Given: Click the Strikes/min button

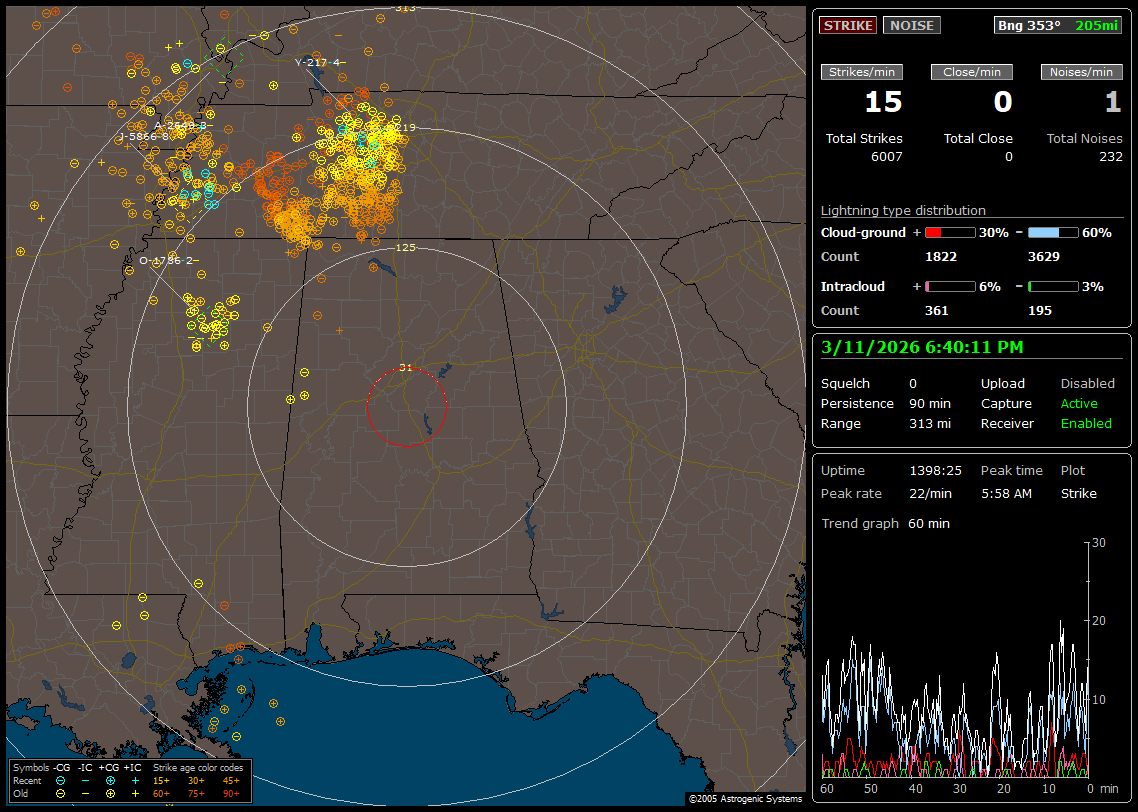Looking at the screenshot, I should click(862, 72).
